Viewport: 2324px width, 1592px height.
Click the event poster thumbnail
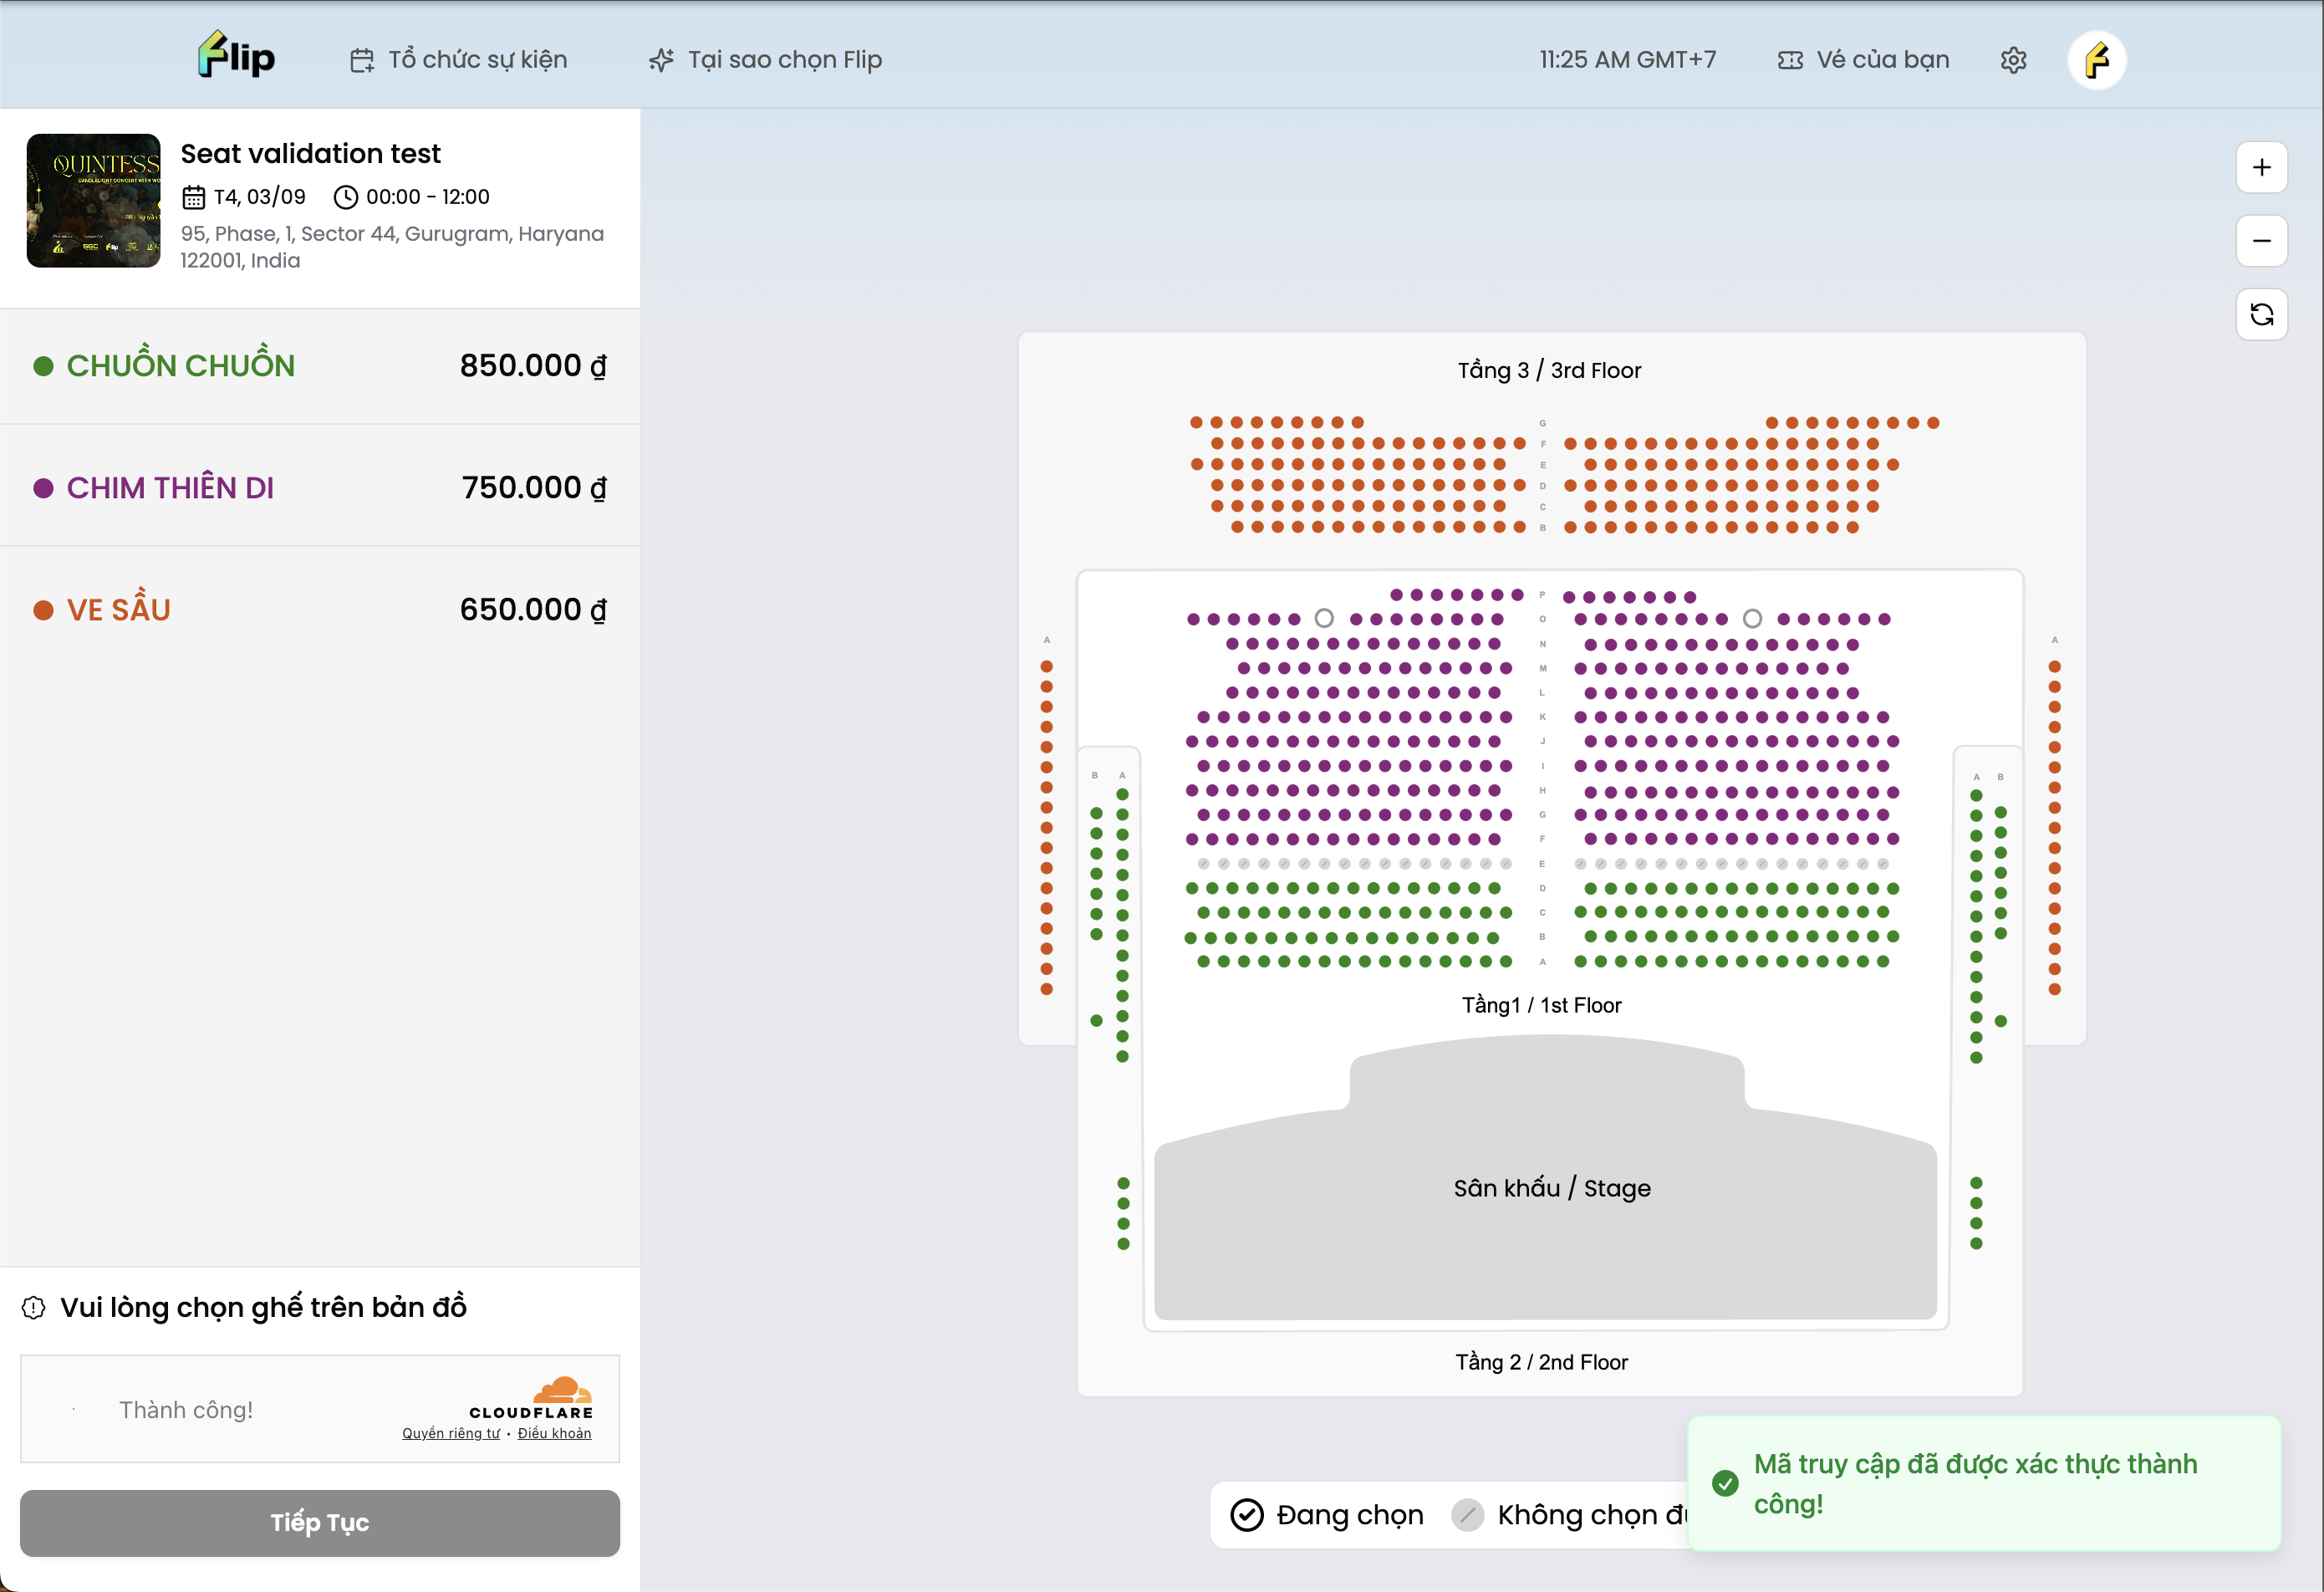[x=93, y=201]
